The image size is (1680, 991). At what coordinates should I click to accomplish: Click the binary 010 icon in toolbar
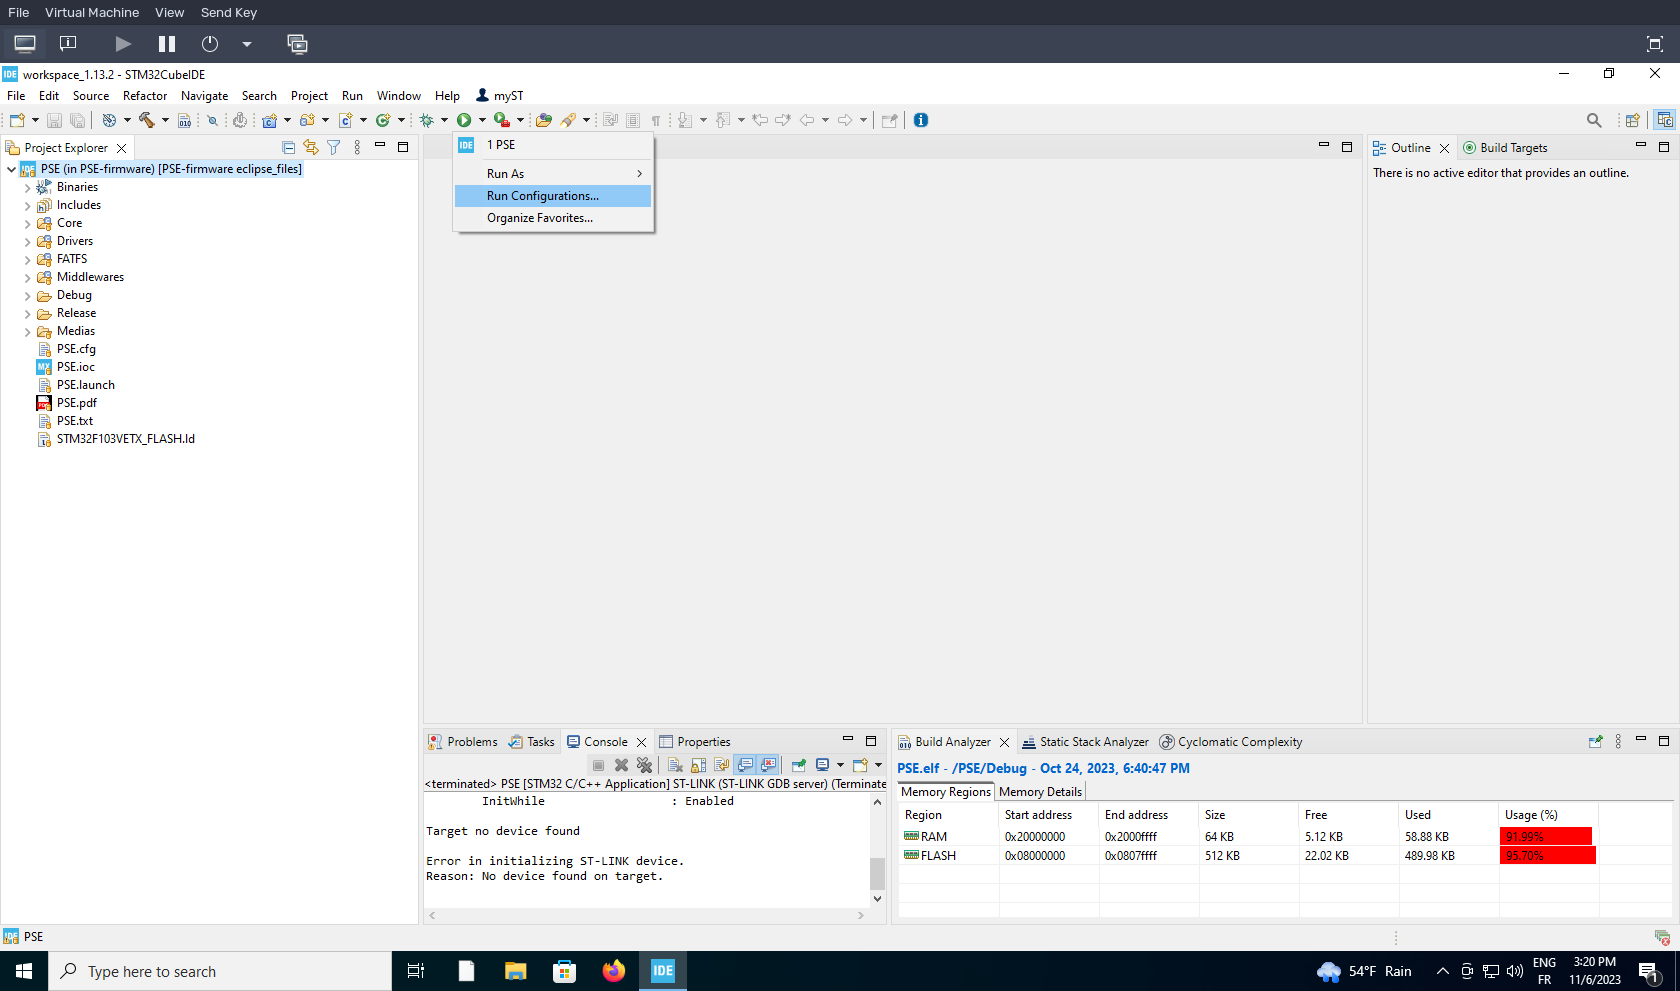(185, 120)
